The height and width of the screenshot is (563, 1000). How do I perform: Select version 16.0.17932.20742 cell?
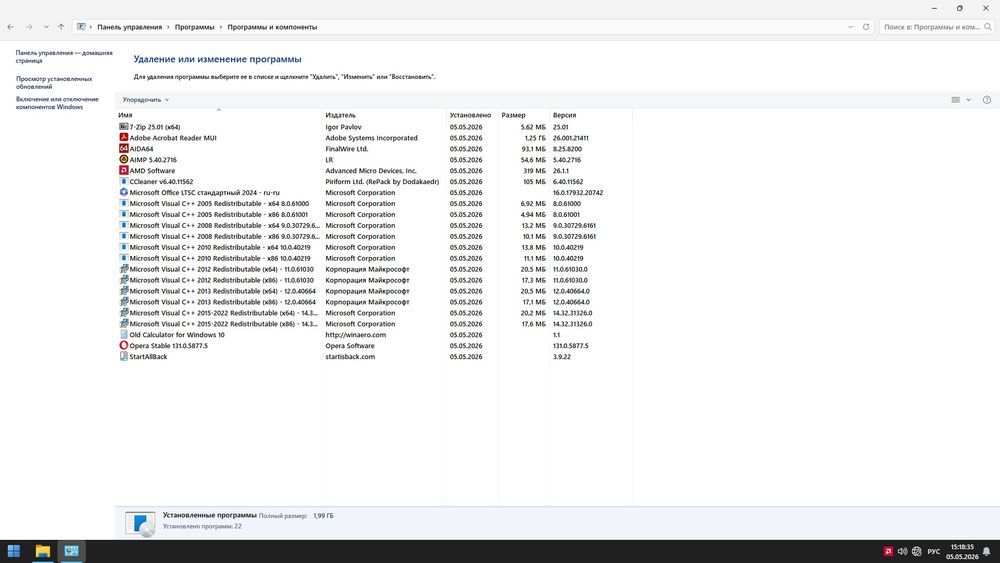tap(578, 193)
